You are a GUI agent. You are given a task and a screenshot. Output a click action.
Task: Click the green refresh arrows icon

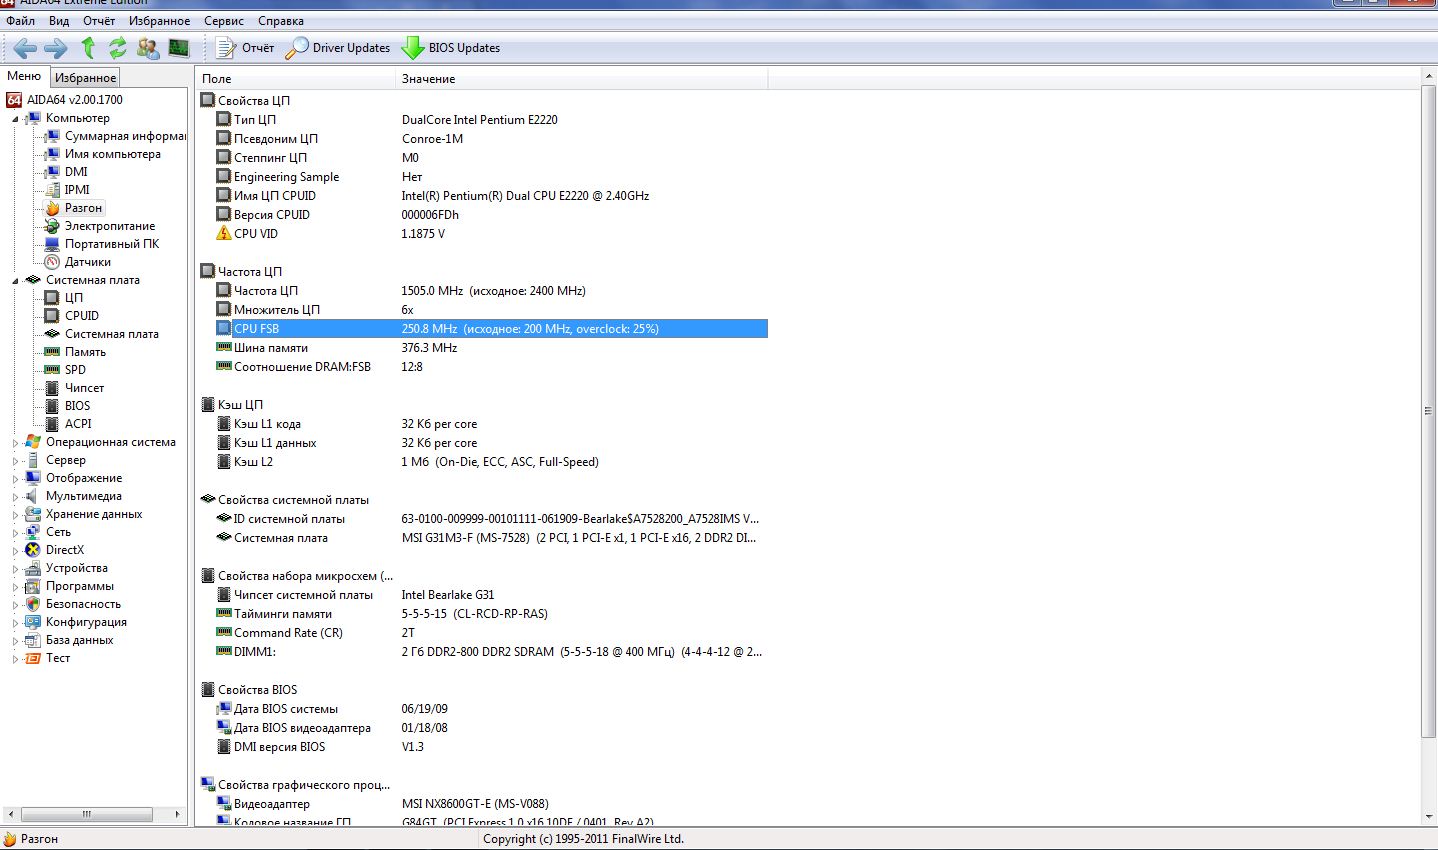[118, 48]
